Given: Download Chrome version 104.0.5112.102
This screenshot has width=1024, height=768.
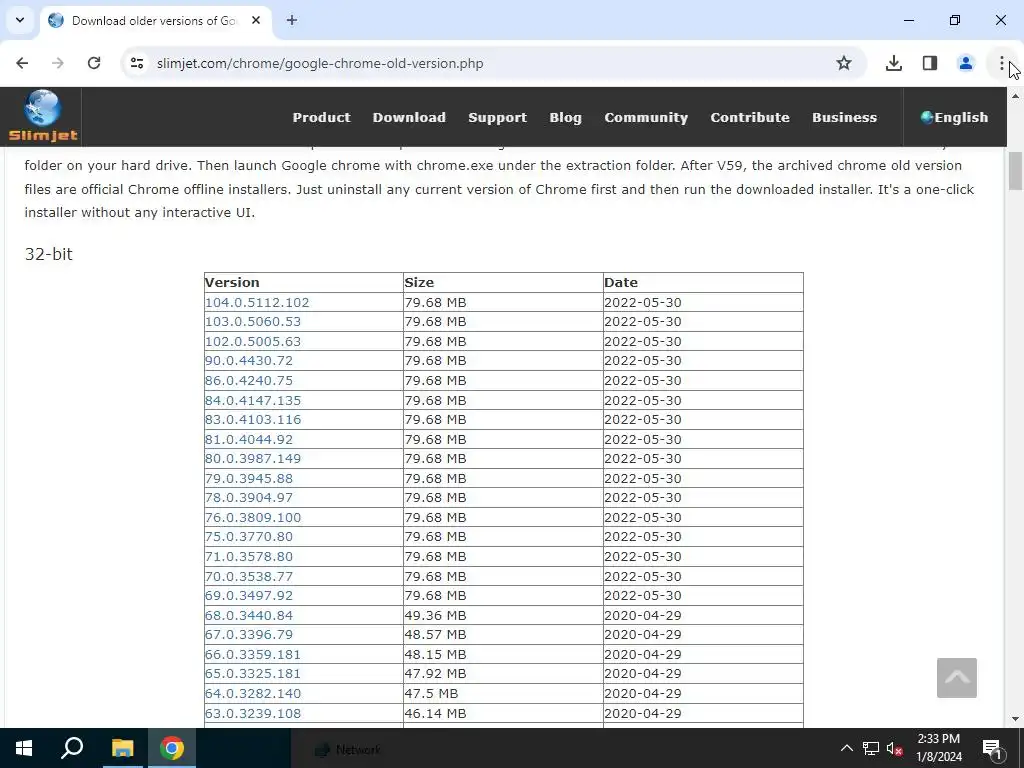Looking at the screenshot, I should [257, 302].
